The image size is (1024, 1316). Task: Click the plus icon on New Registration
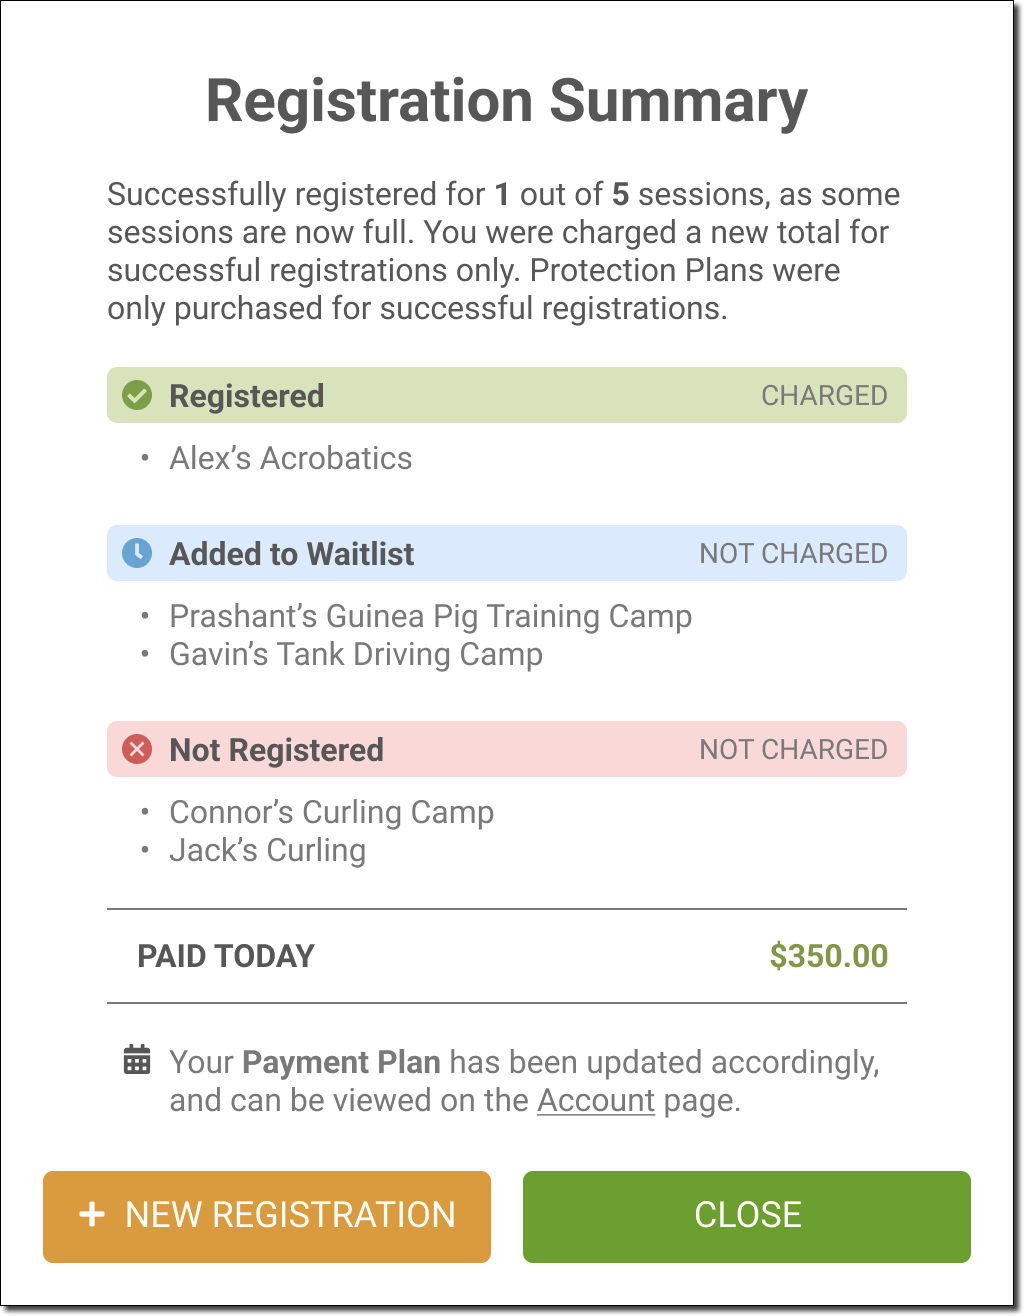tap(92, 1215)
